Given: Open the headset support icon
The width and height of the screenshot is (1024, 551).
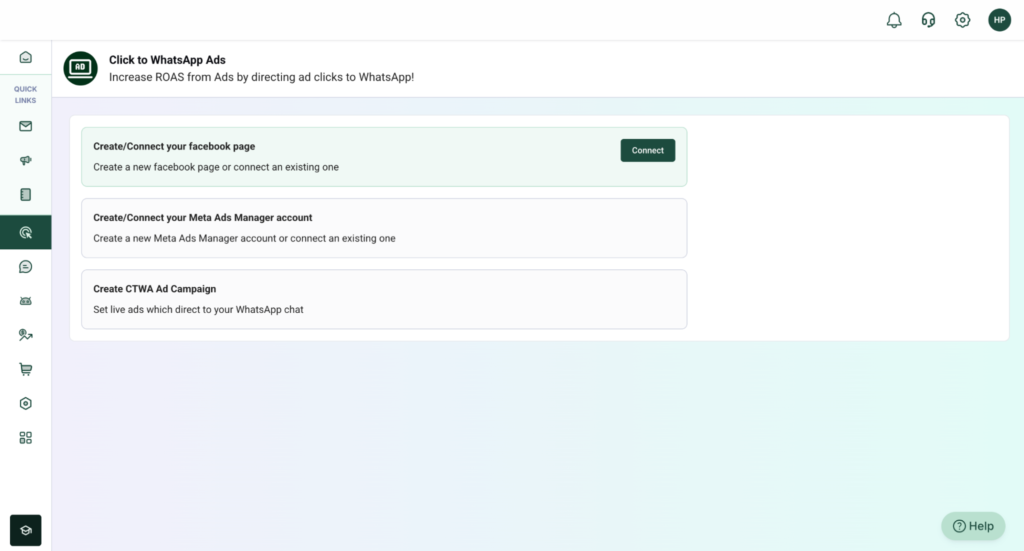Looking at the screenshot, I should point(928,20).
